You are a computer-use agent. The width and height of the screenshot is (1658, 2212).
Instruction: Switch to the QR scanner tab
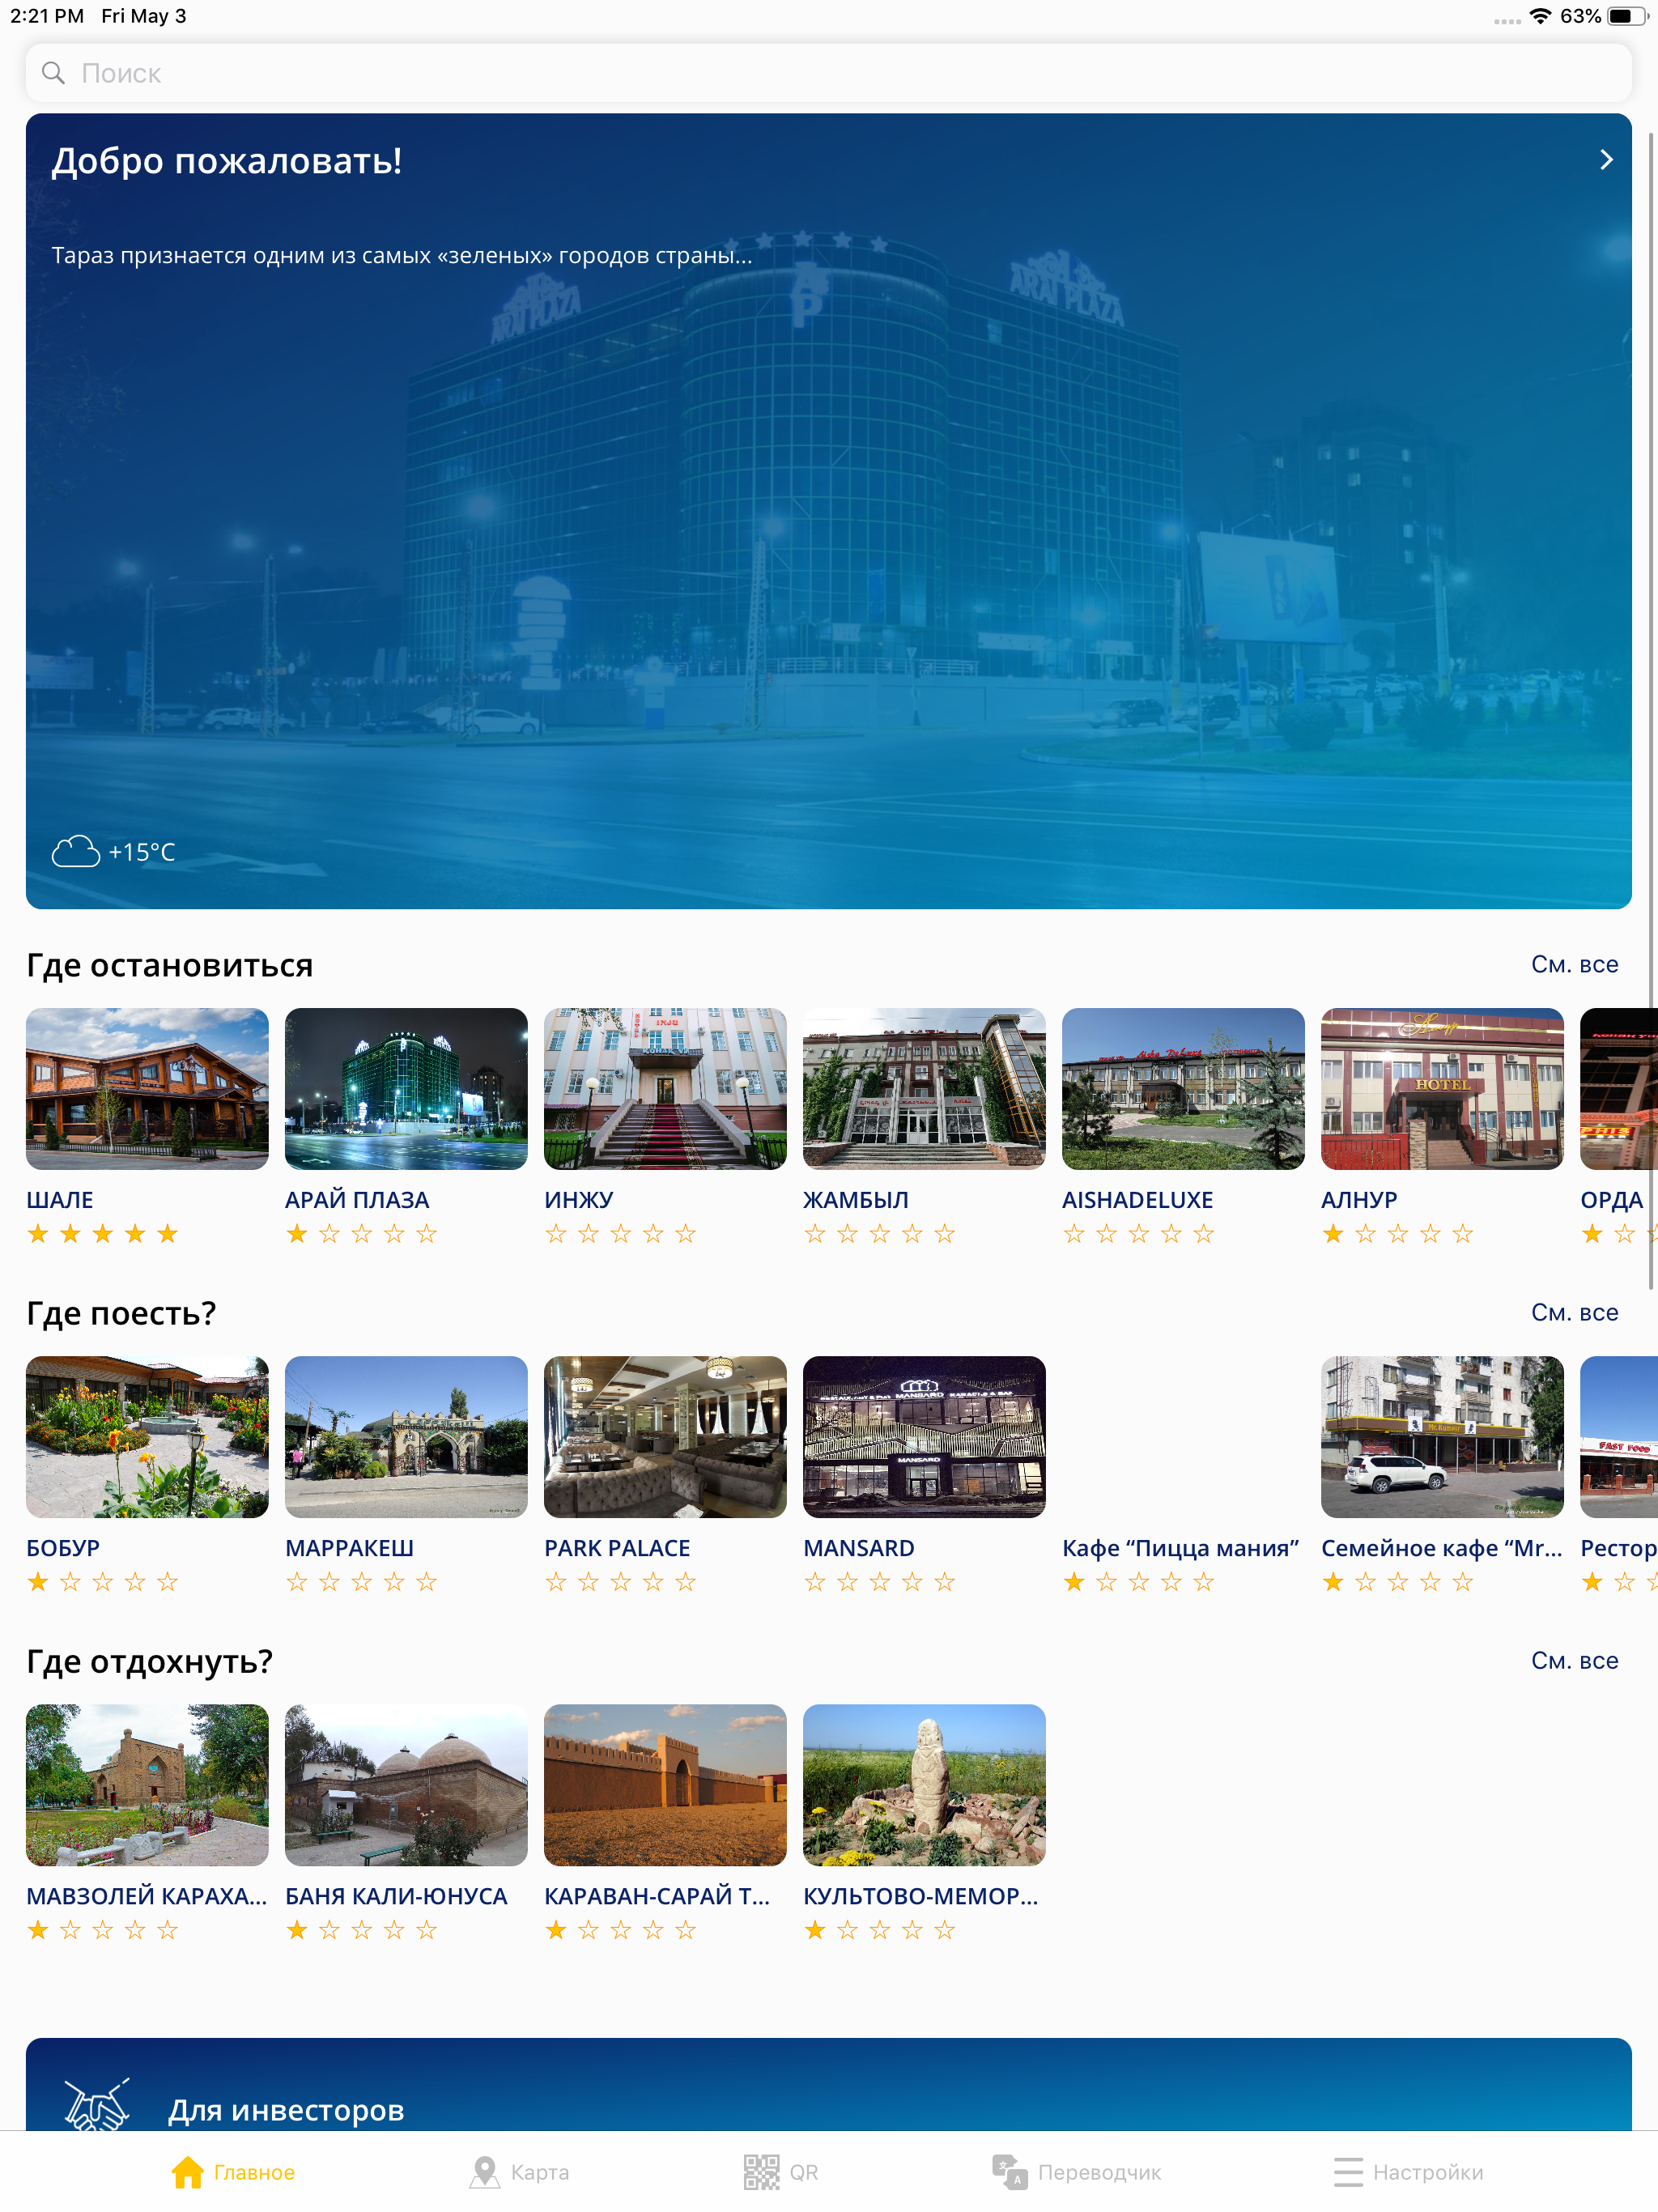pos(781,2172)
